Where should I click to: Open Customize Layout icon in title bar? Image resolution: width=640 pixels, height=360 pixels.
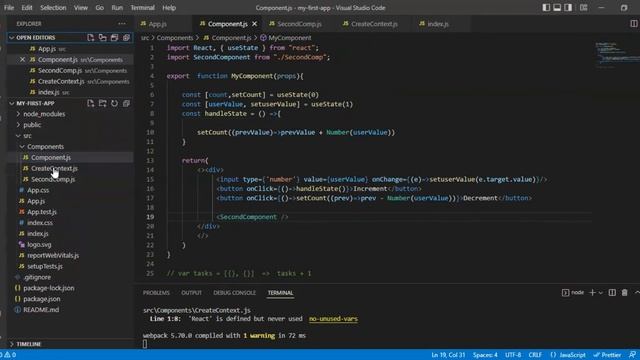(x=584, y=8)
